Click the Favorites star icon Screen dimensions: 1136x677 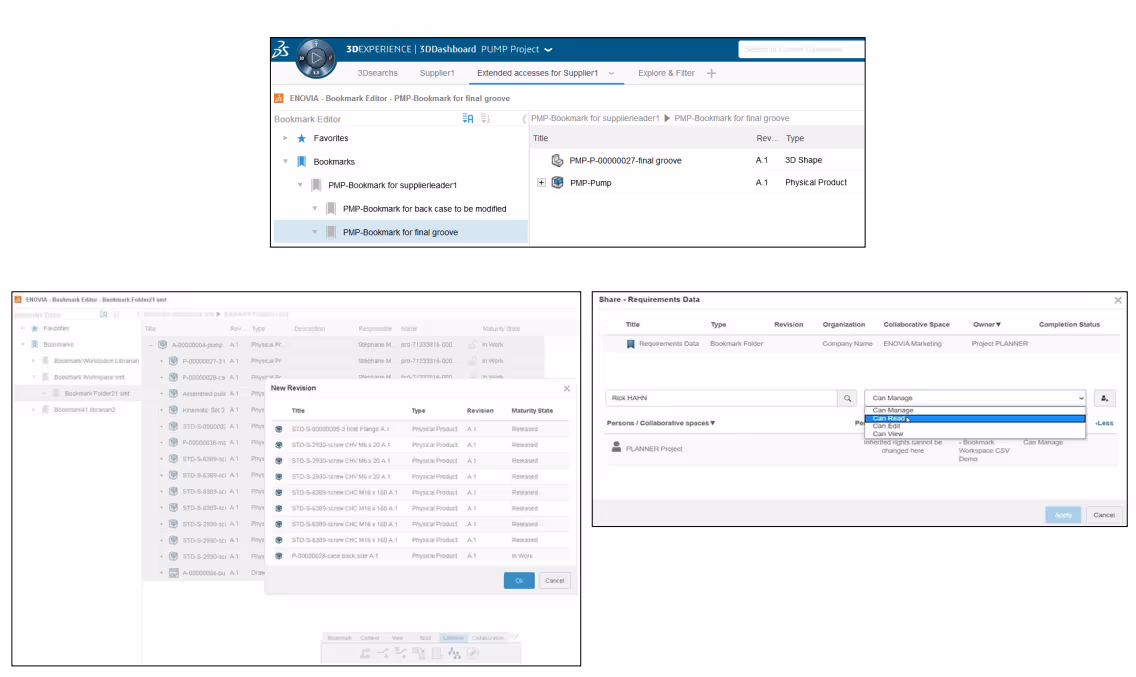click(x=301, y=138)
